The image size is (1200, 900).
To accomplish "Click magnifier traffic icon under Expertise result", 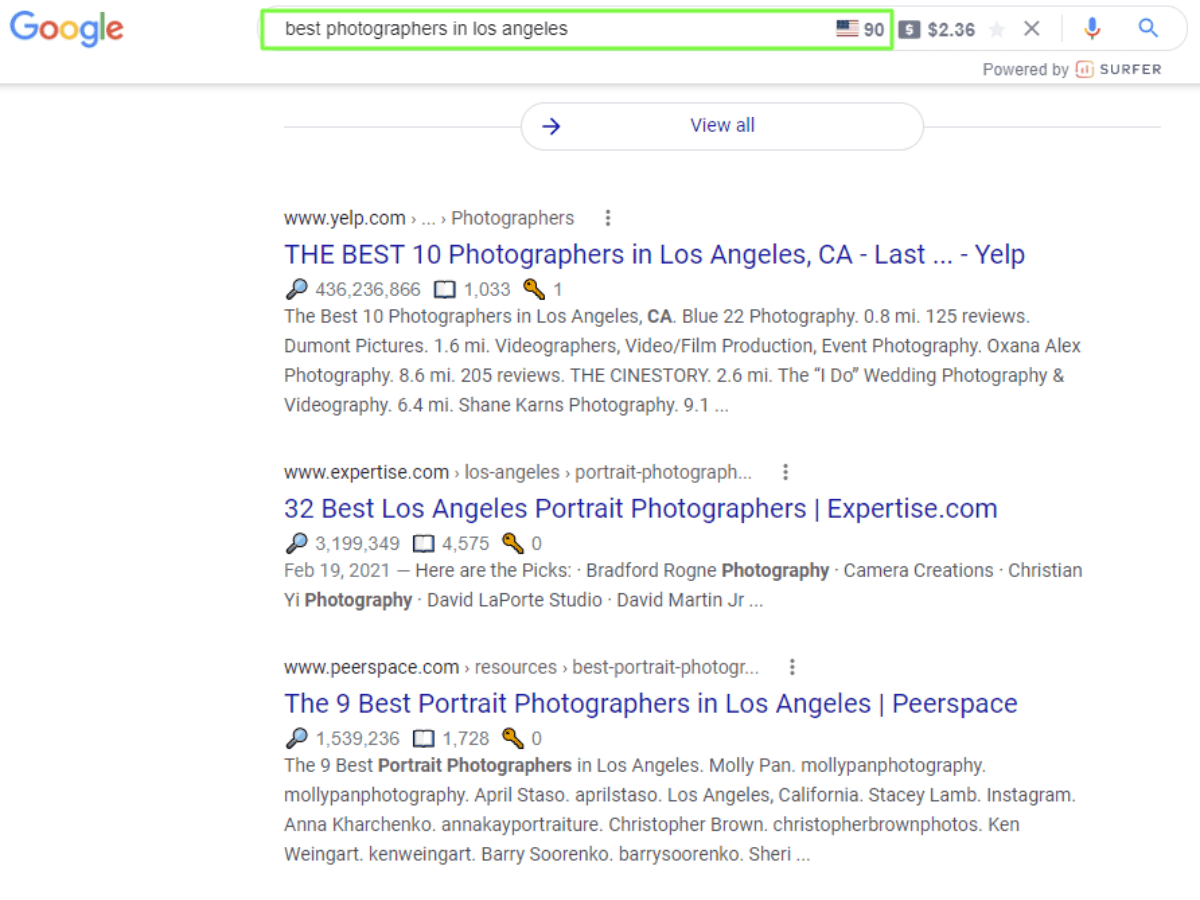I will pos(296,544).
